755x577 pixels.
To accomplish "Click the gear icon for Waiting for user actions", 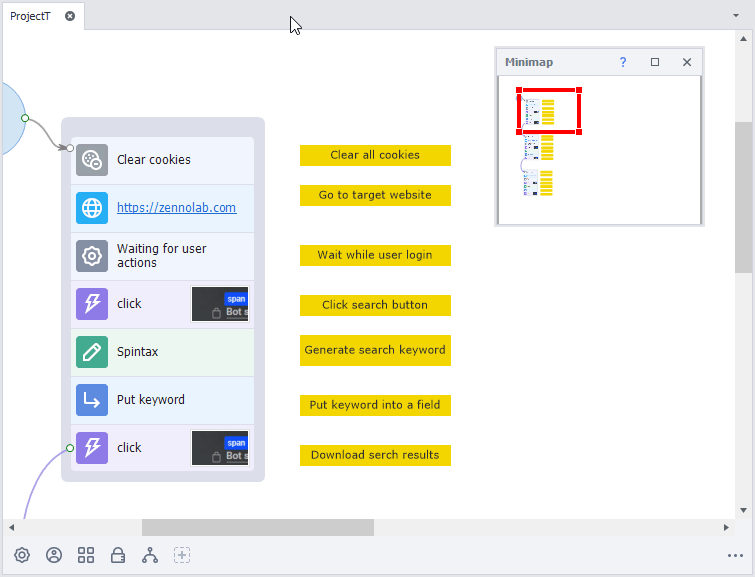I will coord(92,256).
